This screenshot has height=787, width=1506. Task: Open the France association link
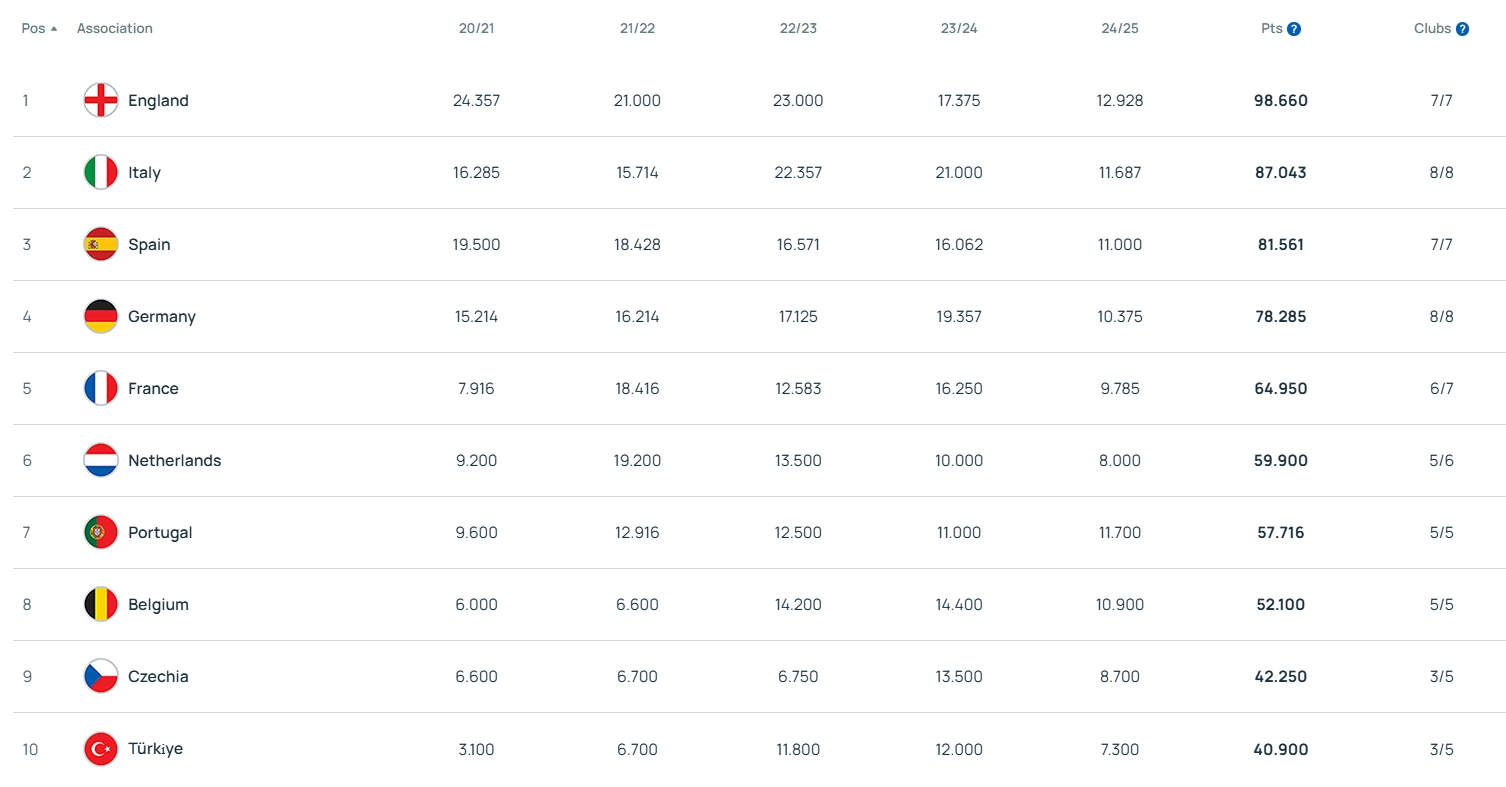(153, 389)
